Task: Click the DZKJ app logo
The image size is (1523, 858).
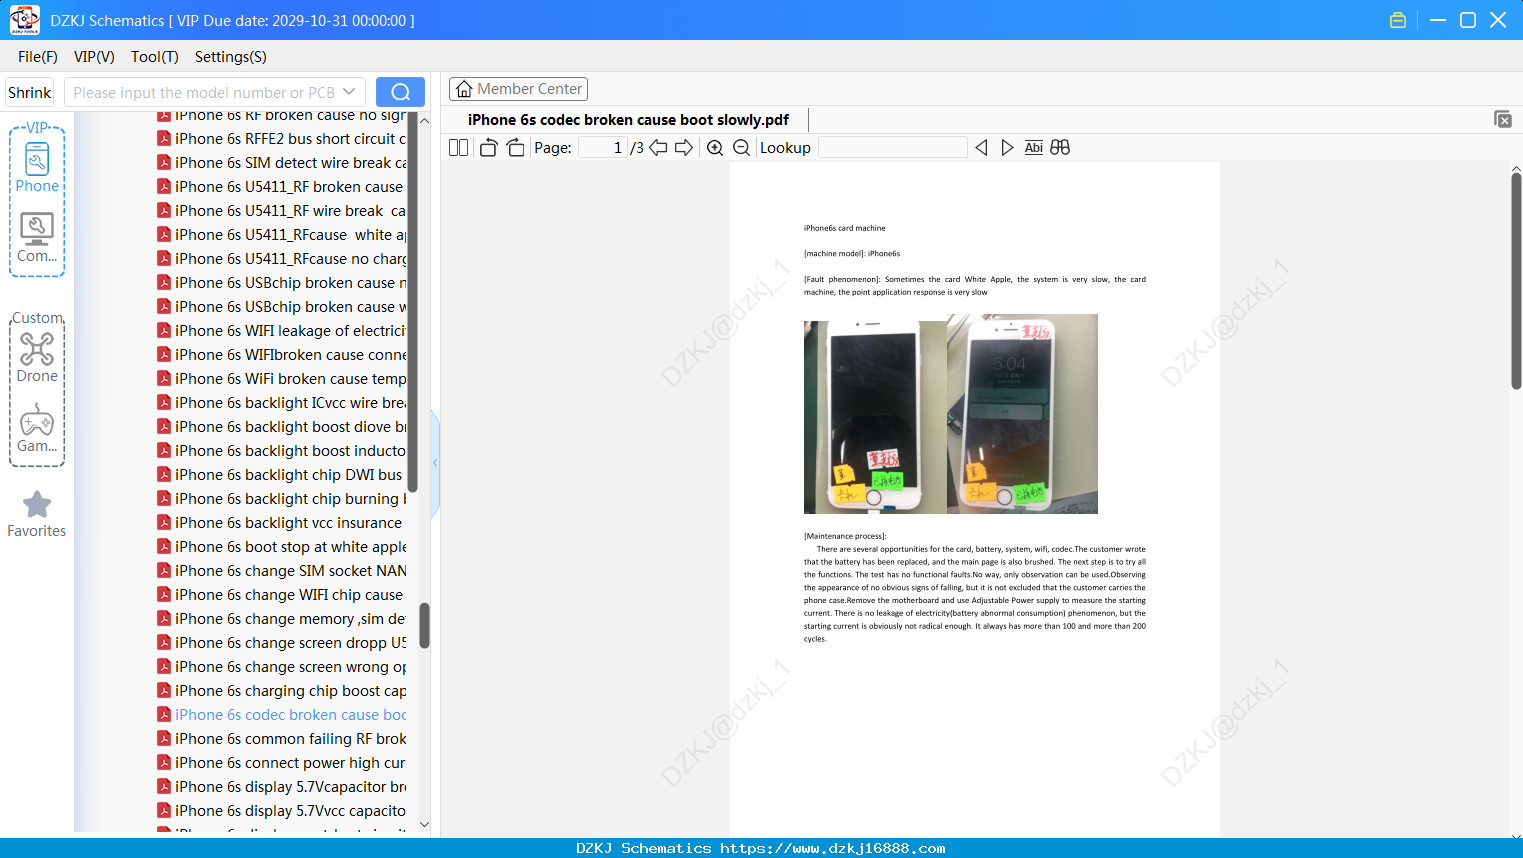Action: click(x=24, y=20)
